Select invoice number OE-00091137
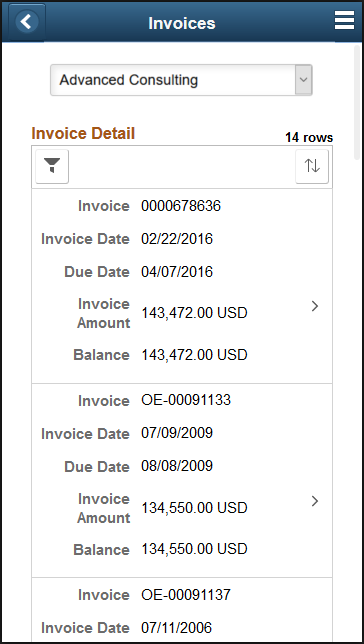This screenshot has width=364, height=644. (186, 594)
